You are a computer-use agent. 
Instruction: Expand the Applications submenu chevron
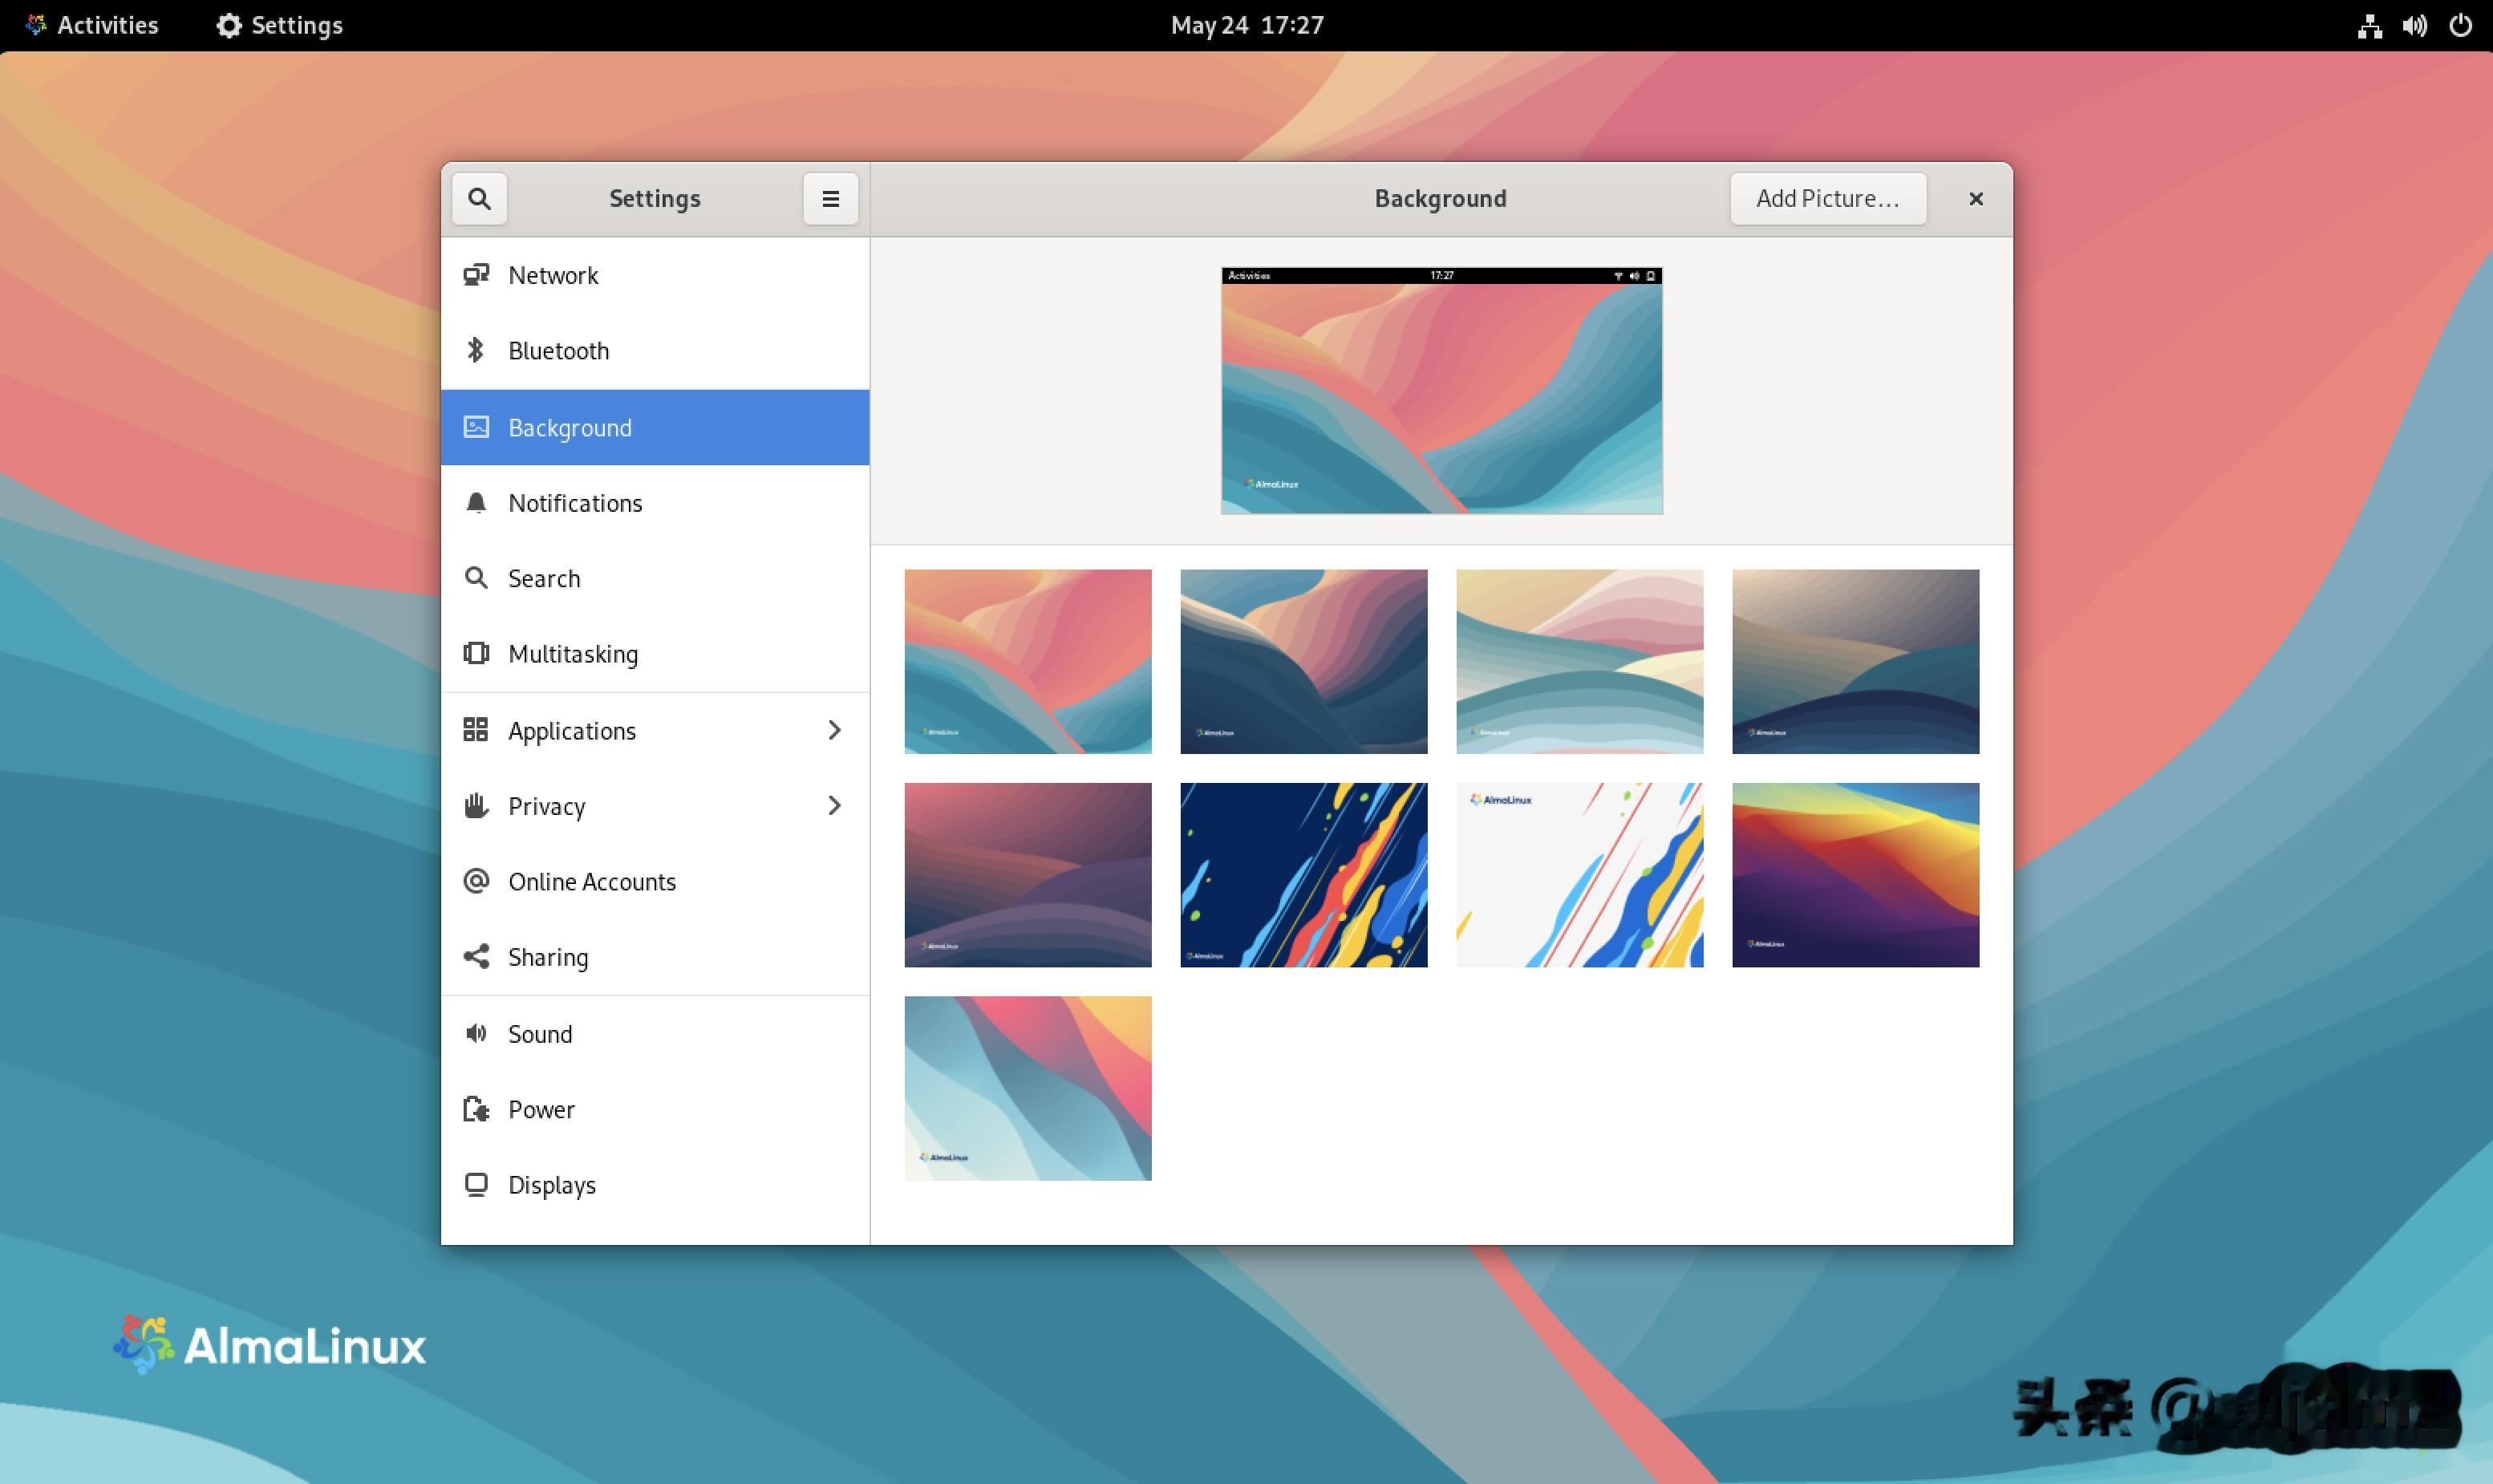(x=834, y=730)
